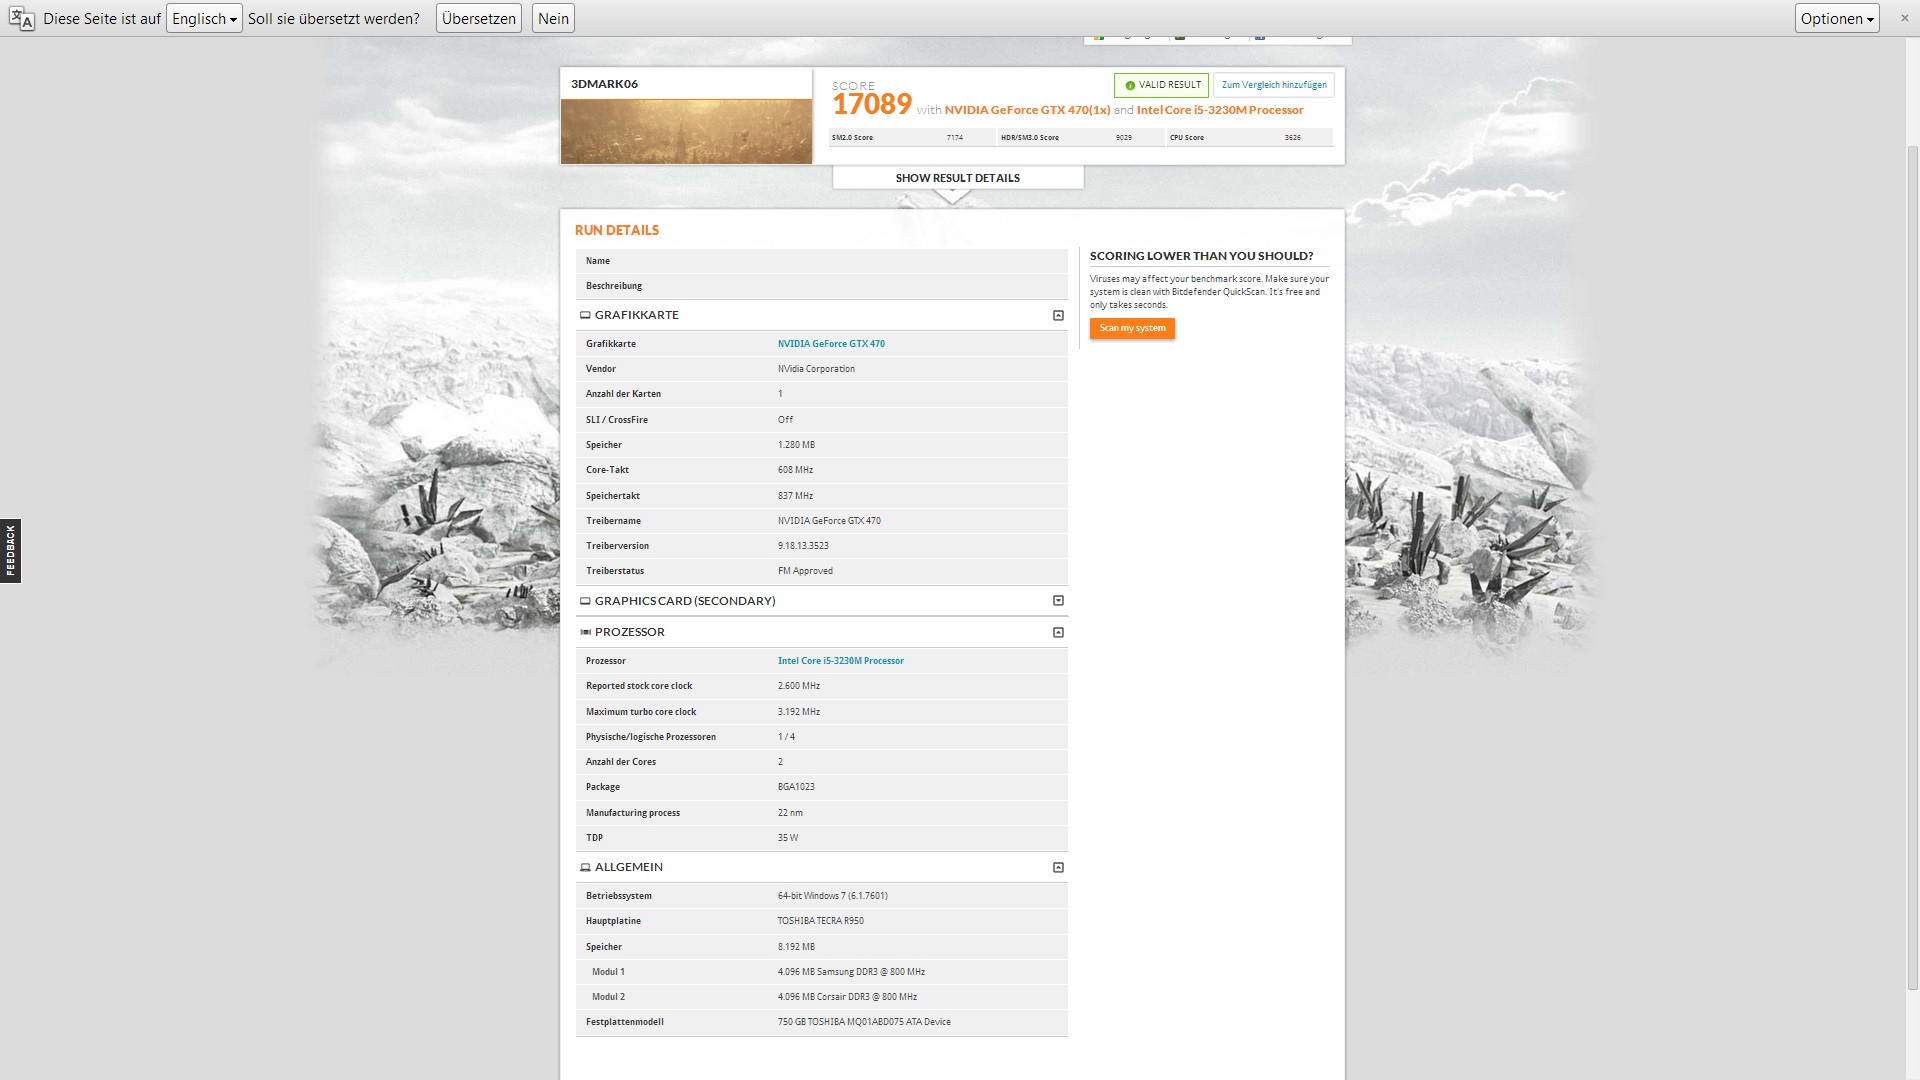This screenshot has height=1080, width=1920.
Task: Click the translate icon in translation bar
Action: 21,19
